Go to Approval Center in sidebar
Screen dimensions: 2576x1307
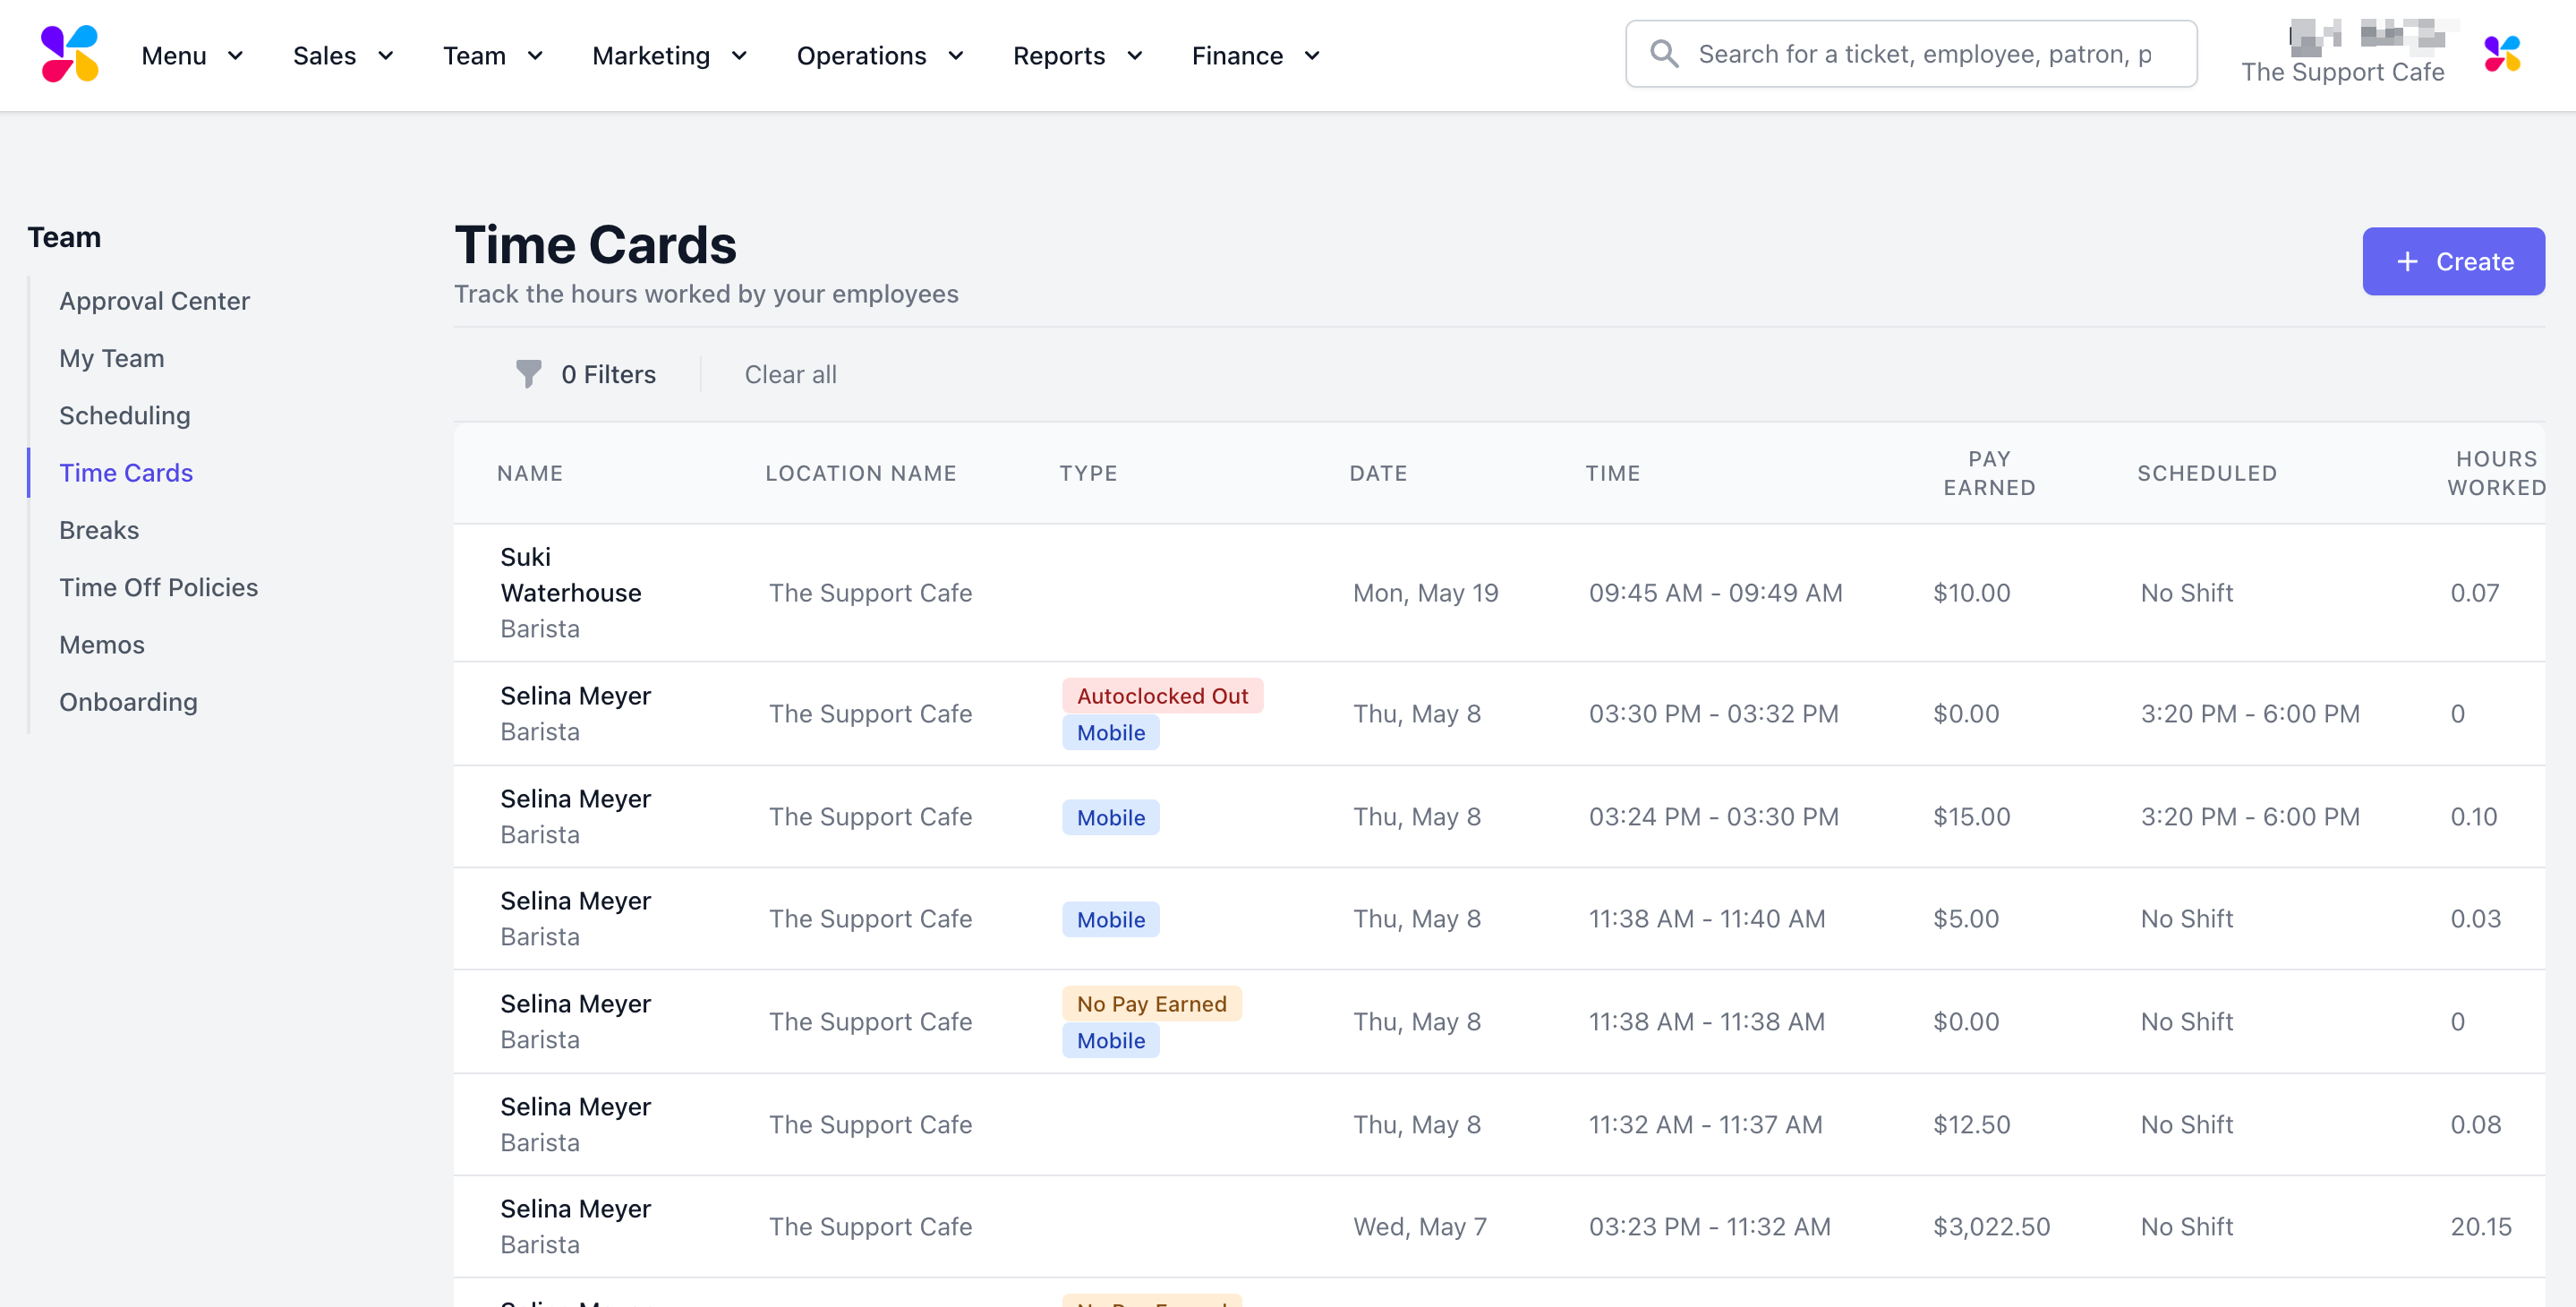(x=154, y=301)
